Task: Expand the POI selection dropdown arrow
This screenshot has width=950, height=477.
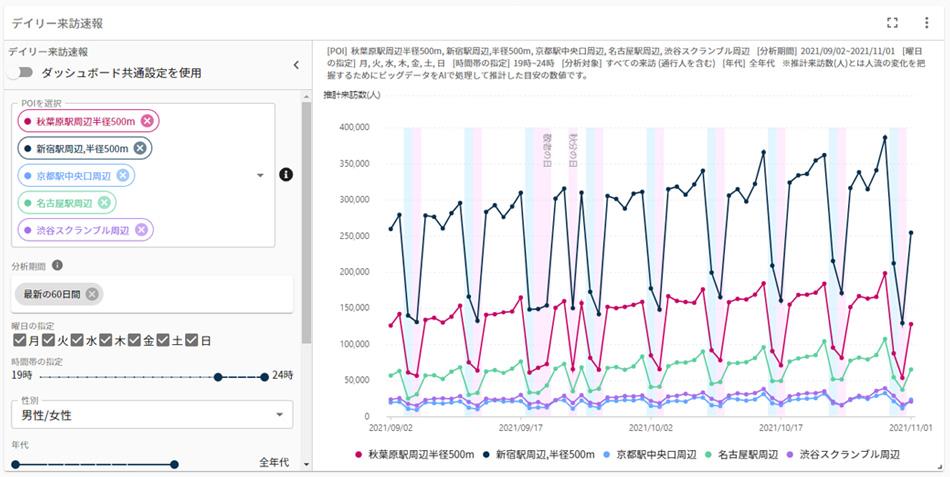Action: pyautogui.click(x=260, y=175)
